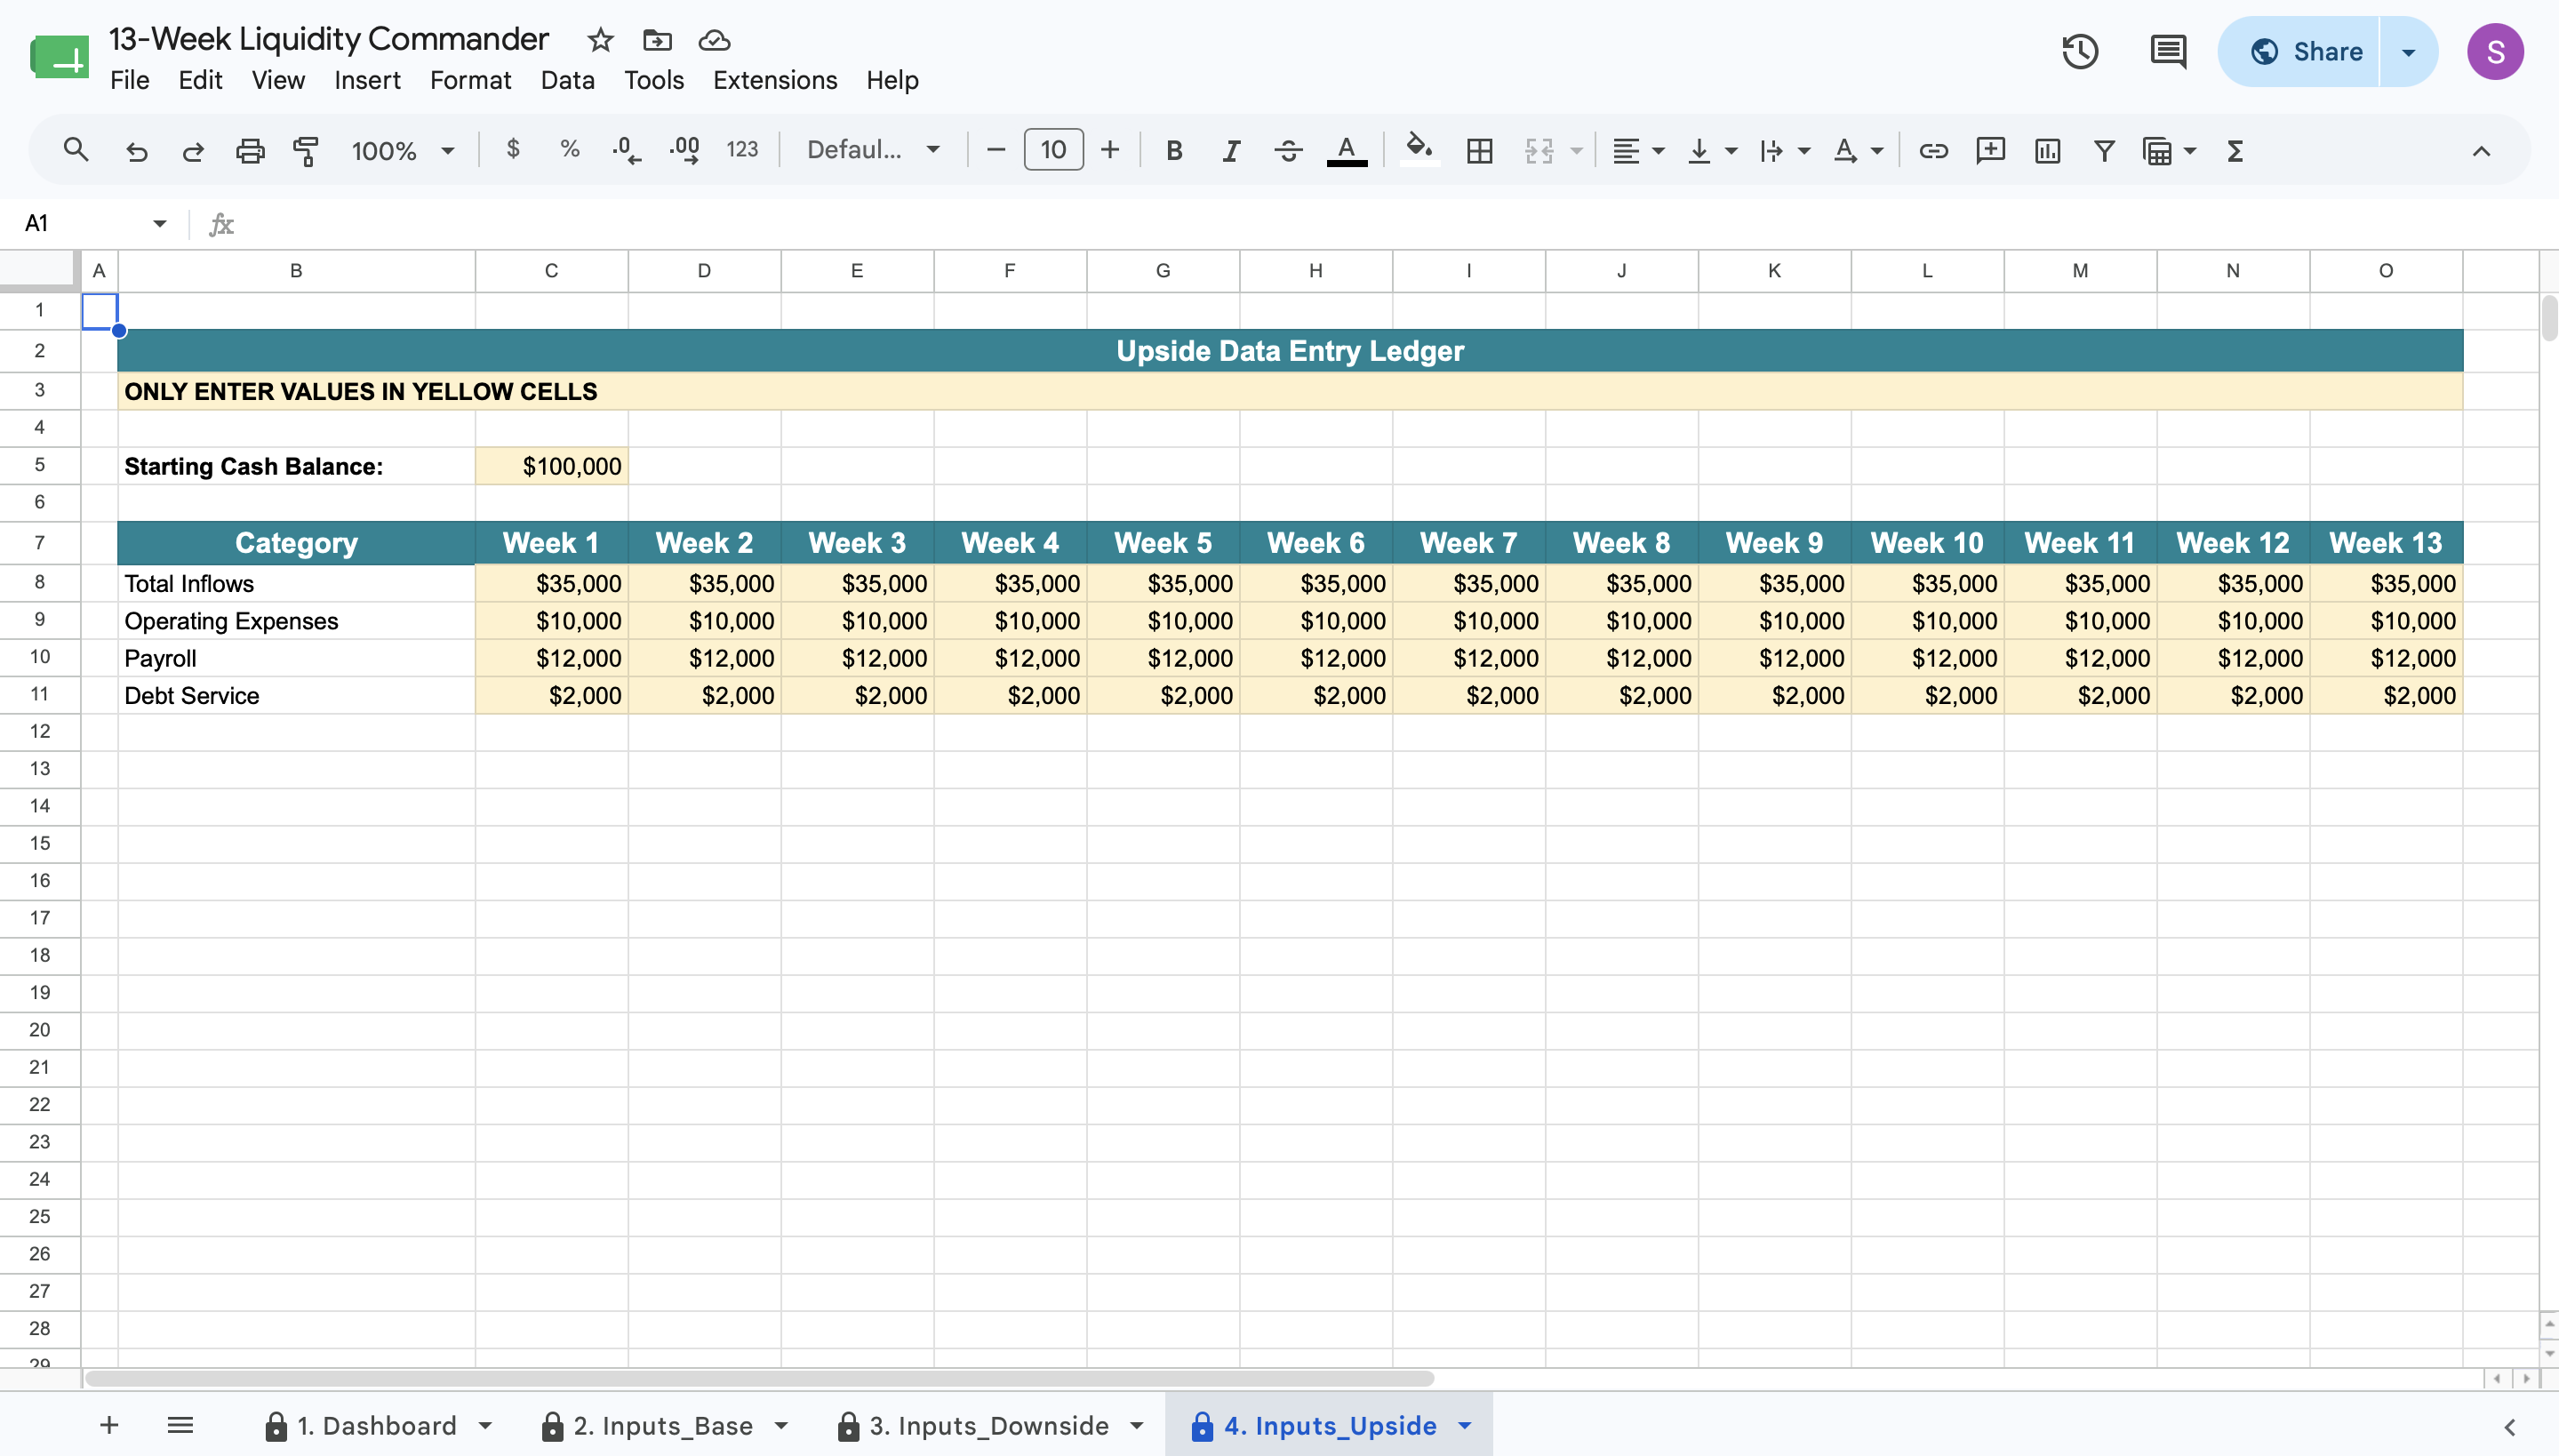Screen dimensions: 2559x1456
Task: Open the Google Sheets home logo
Action: click(59, 56)
